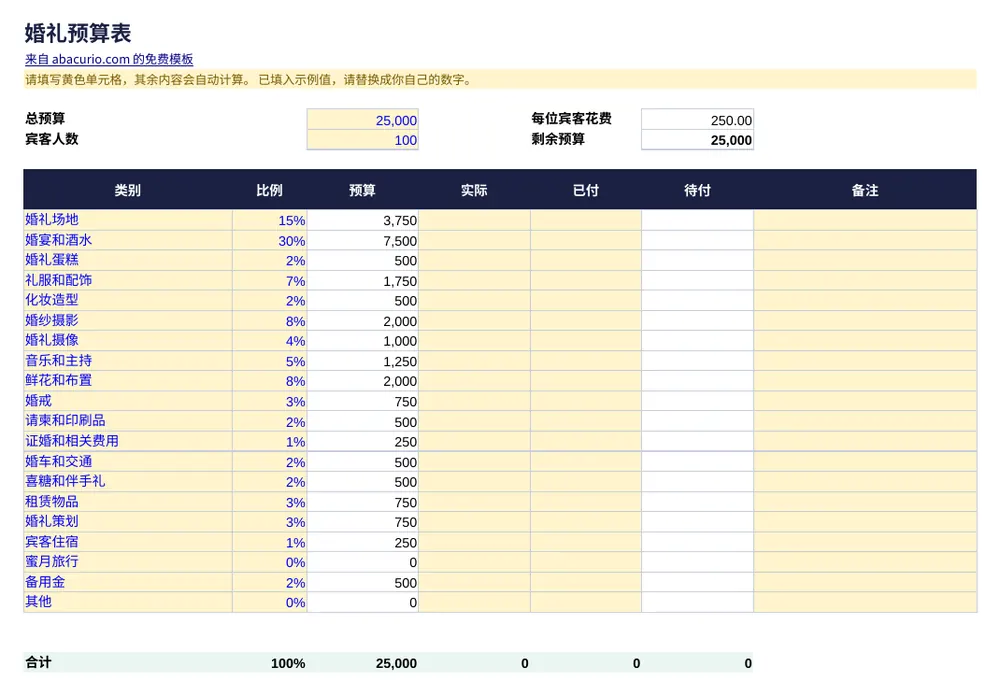Select the 鲜花和布置 category cell
Viewport: 1000px width, 695px height.
(128, 381)
